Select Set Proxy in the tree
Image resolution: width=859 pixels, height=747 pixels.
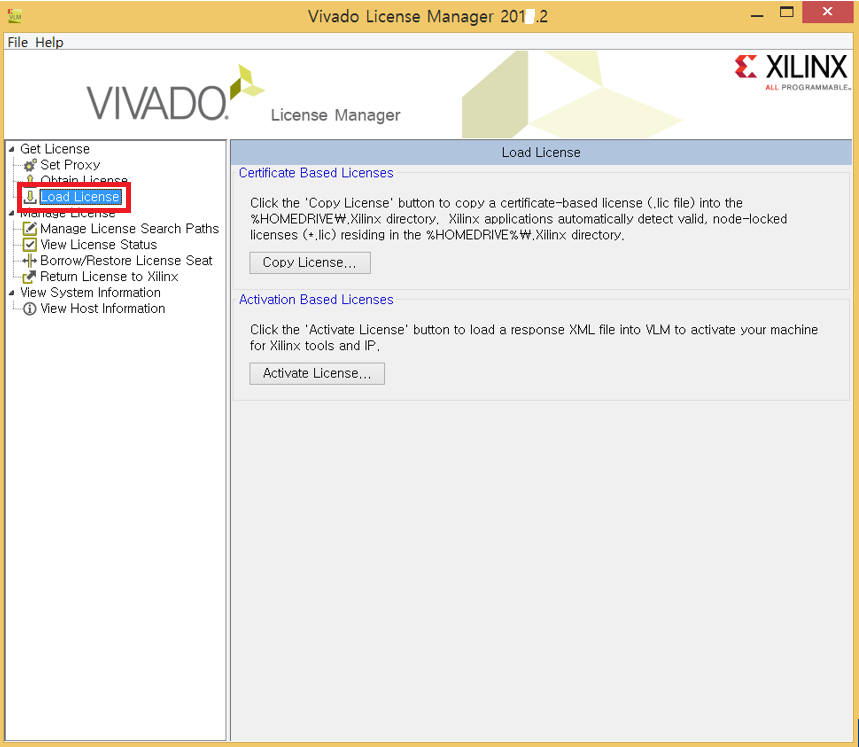pos(70,165)
